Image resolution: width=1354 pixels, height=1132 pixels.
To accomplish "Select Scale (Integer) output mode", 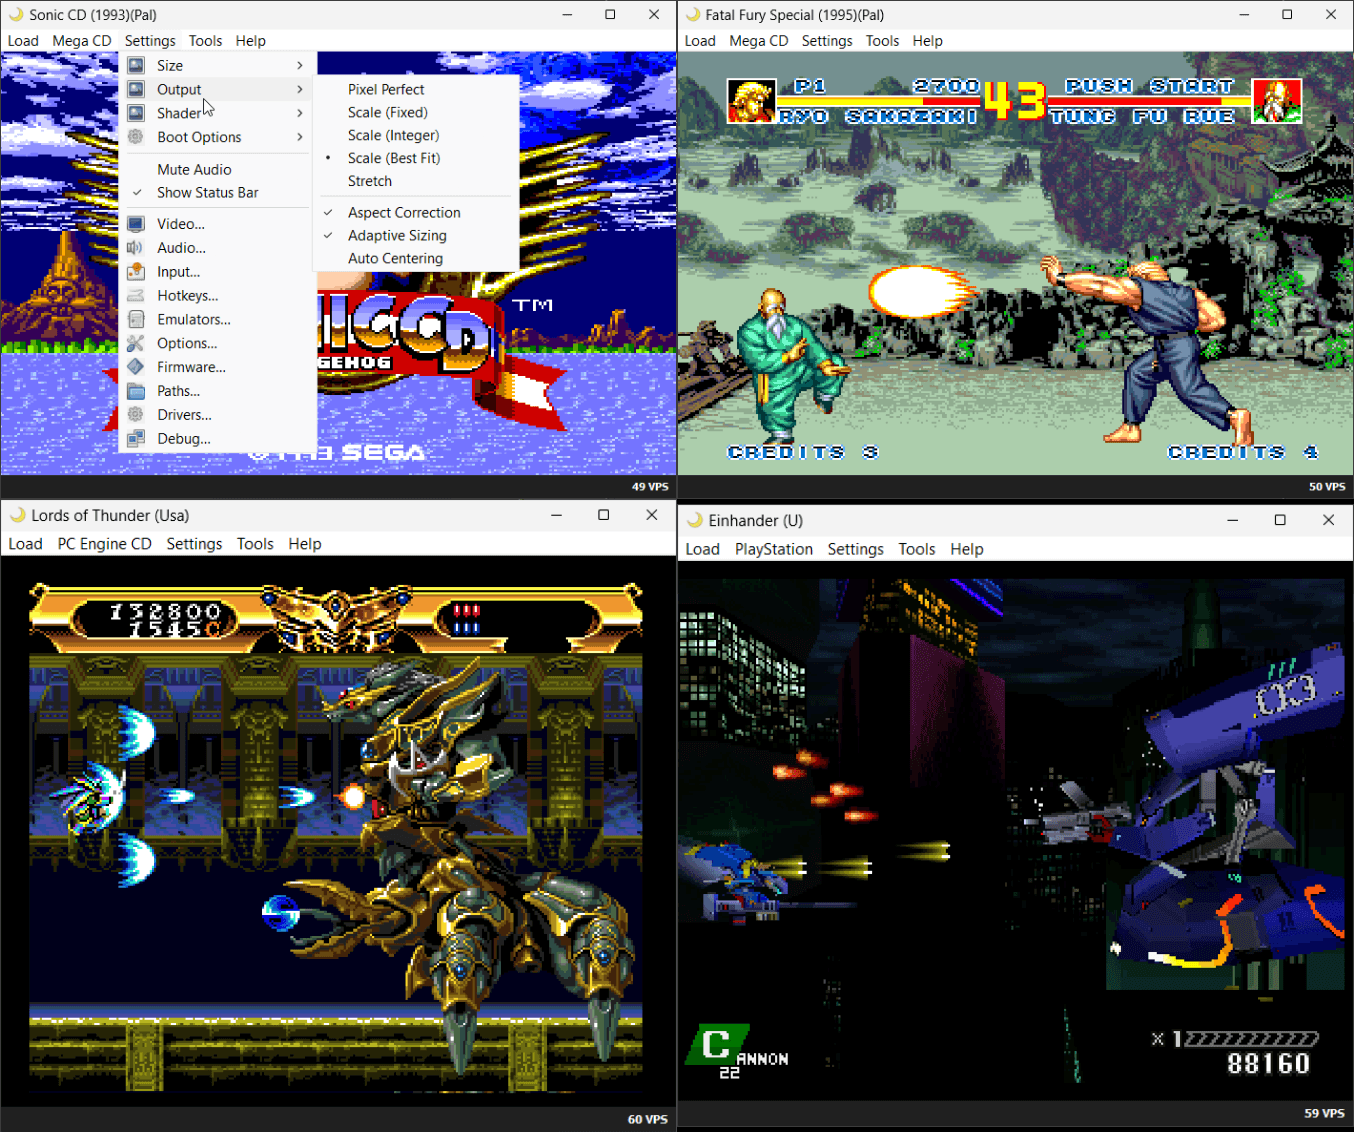I will pyautogui.click(x=393, y=136).
